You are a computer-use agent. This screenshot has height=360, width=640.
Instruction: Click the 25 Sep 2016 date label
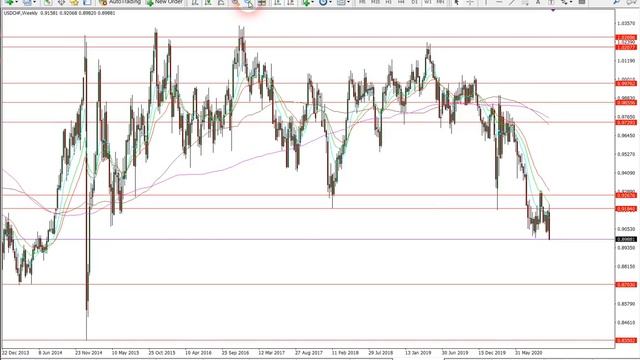tap(235, 353)
